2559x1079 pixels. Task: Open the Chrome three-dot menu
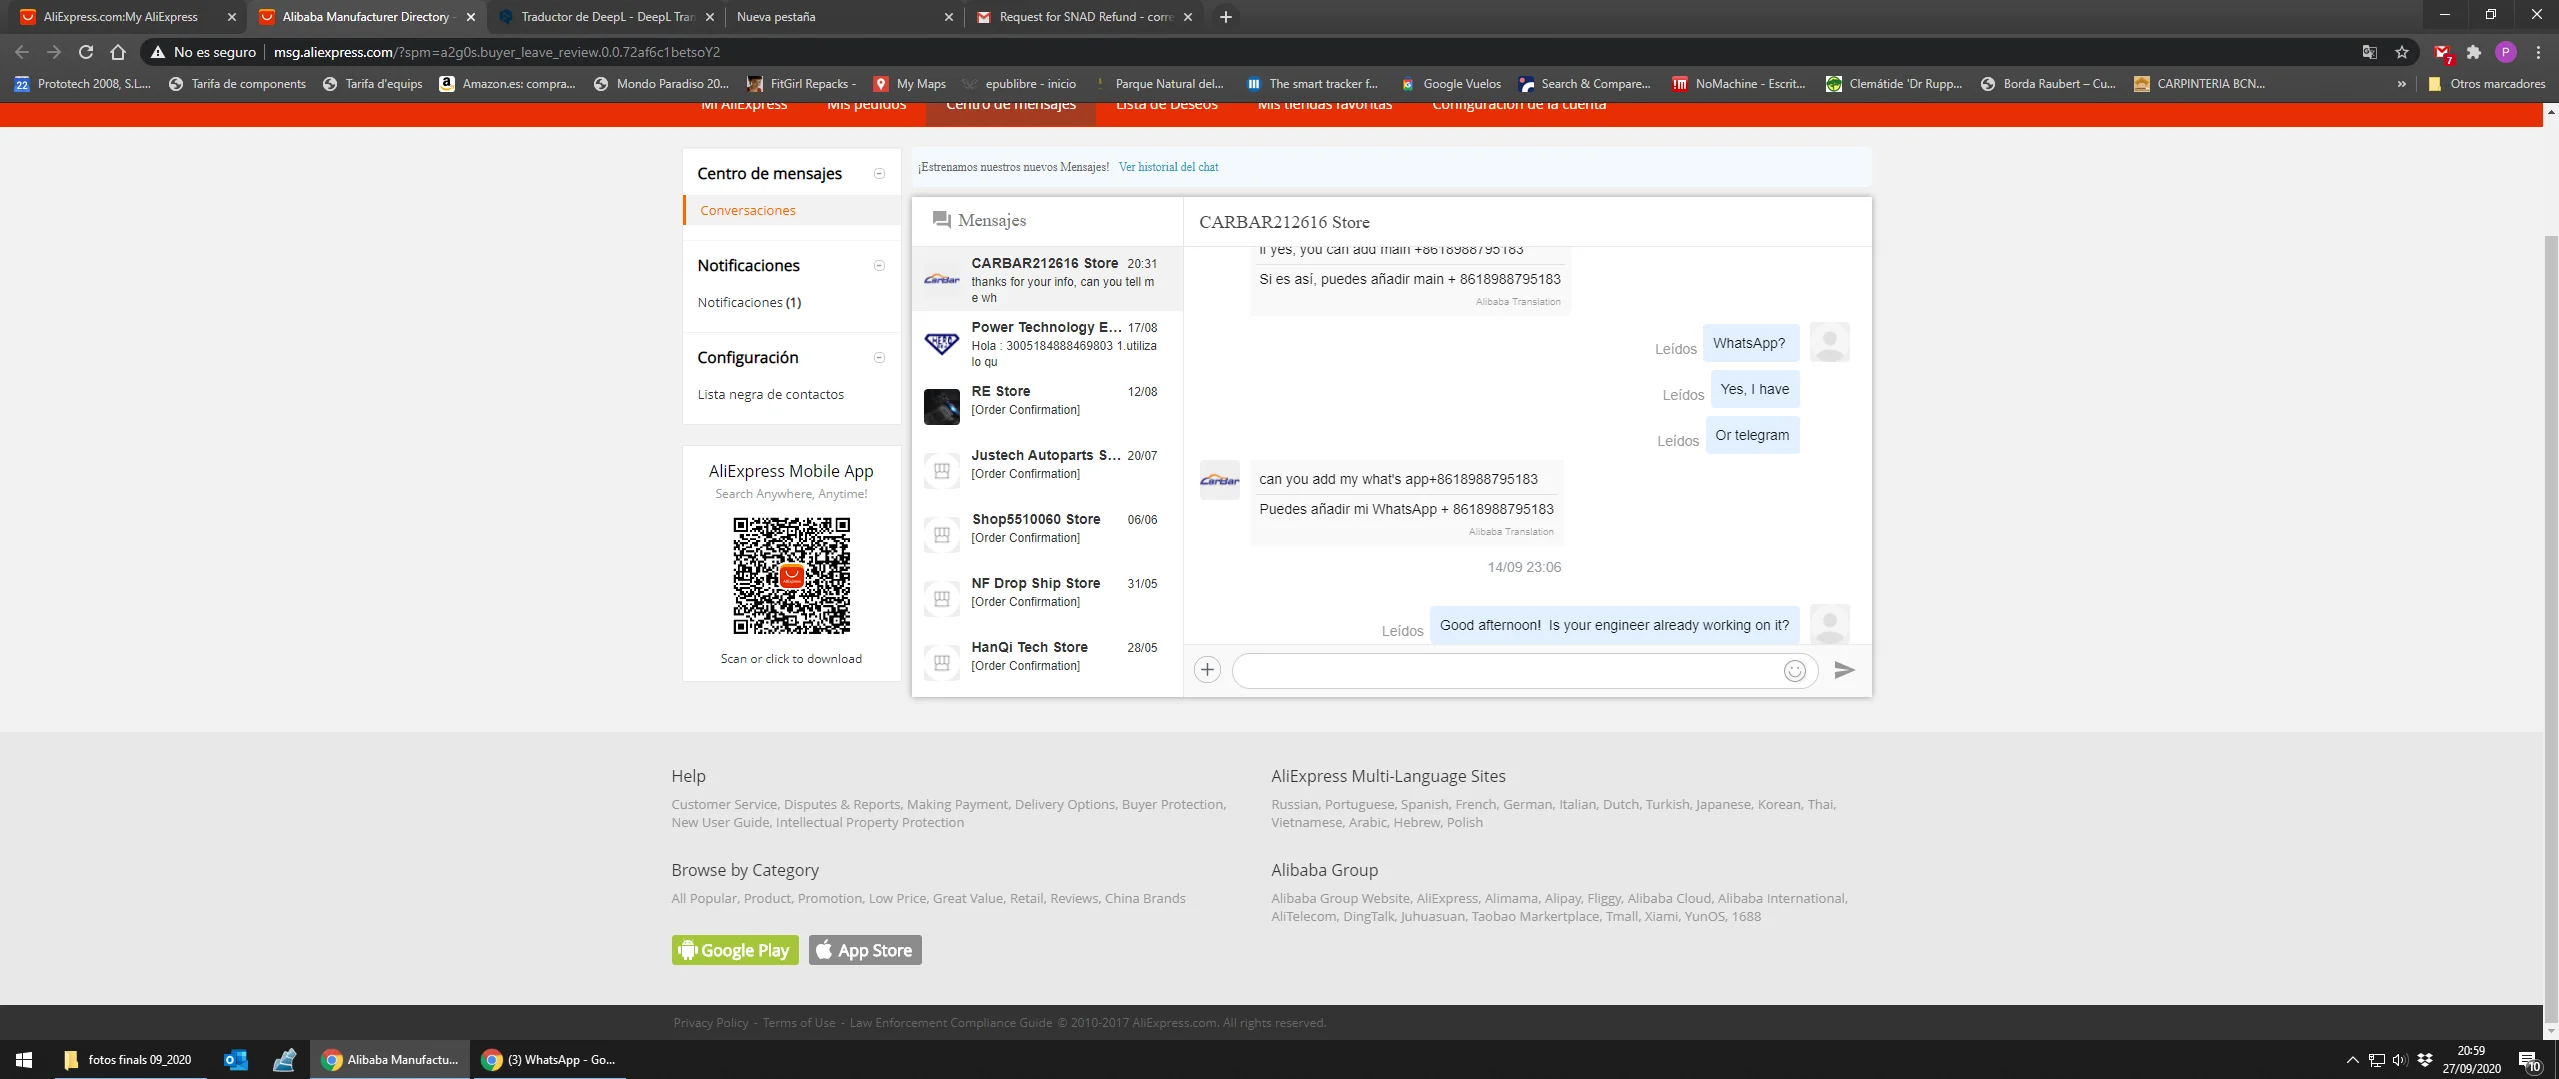pyautogui.click(x=2538, y=52)
